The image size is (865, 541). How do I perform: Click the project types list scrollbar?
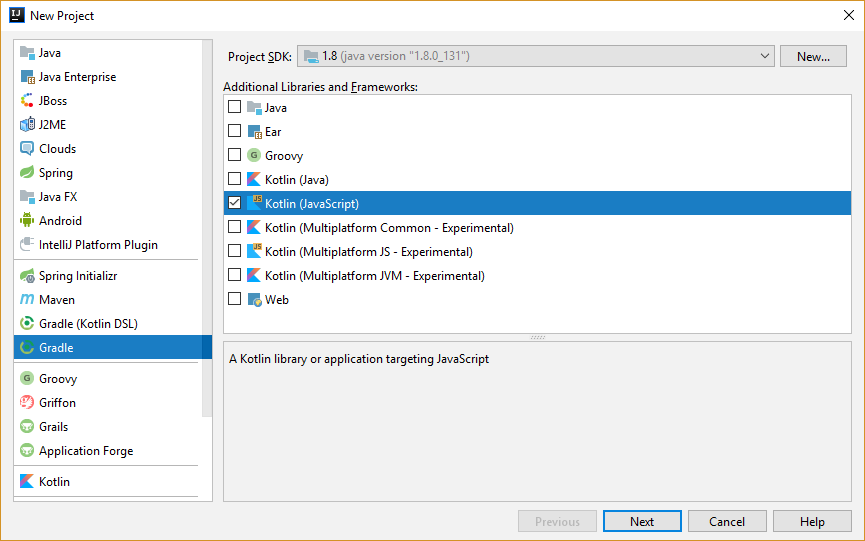(207, 229)
